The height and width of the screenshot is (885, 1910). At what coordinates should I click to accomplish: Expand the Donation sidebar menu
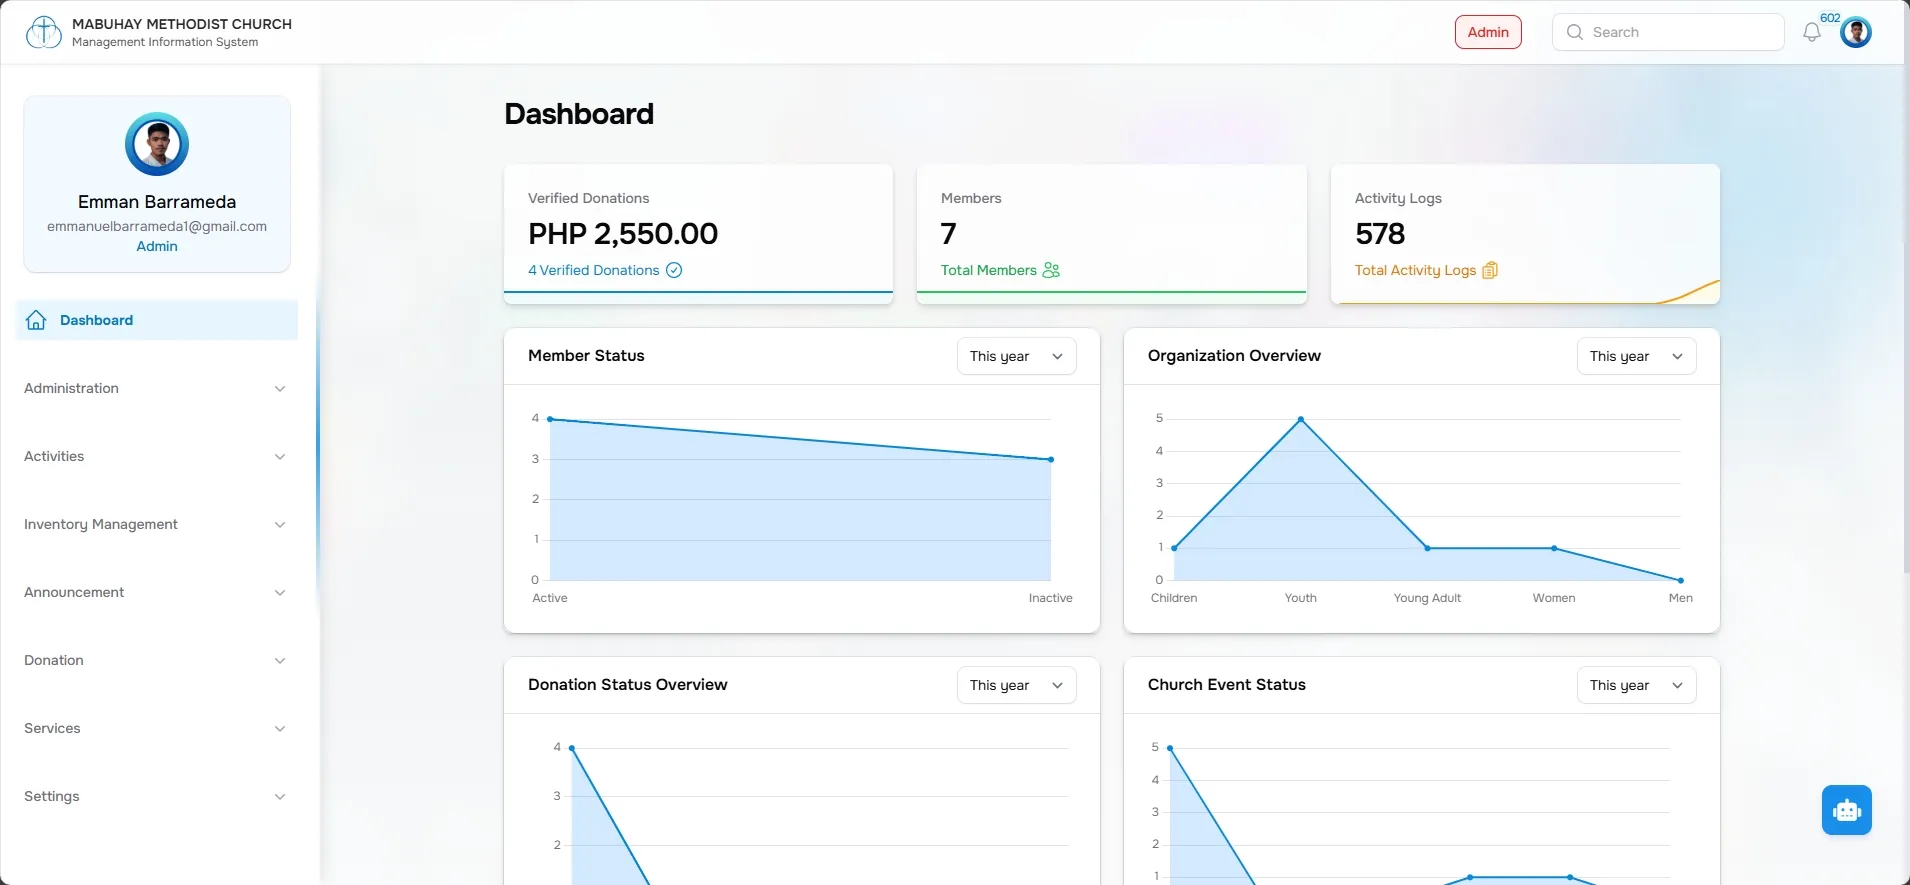157,660
